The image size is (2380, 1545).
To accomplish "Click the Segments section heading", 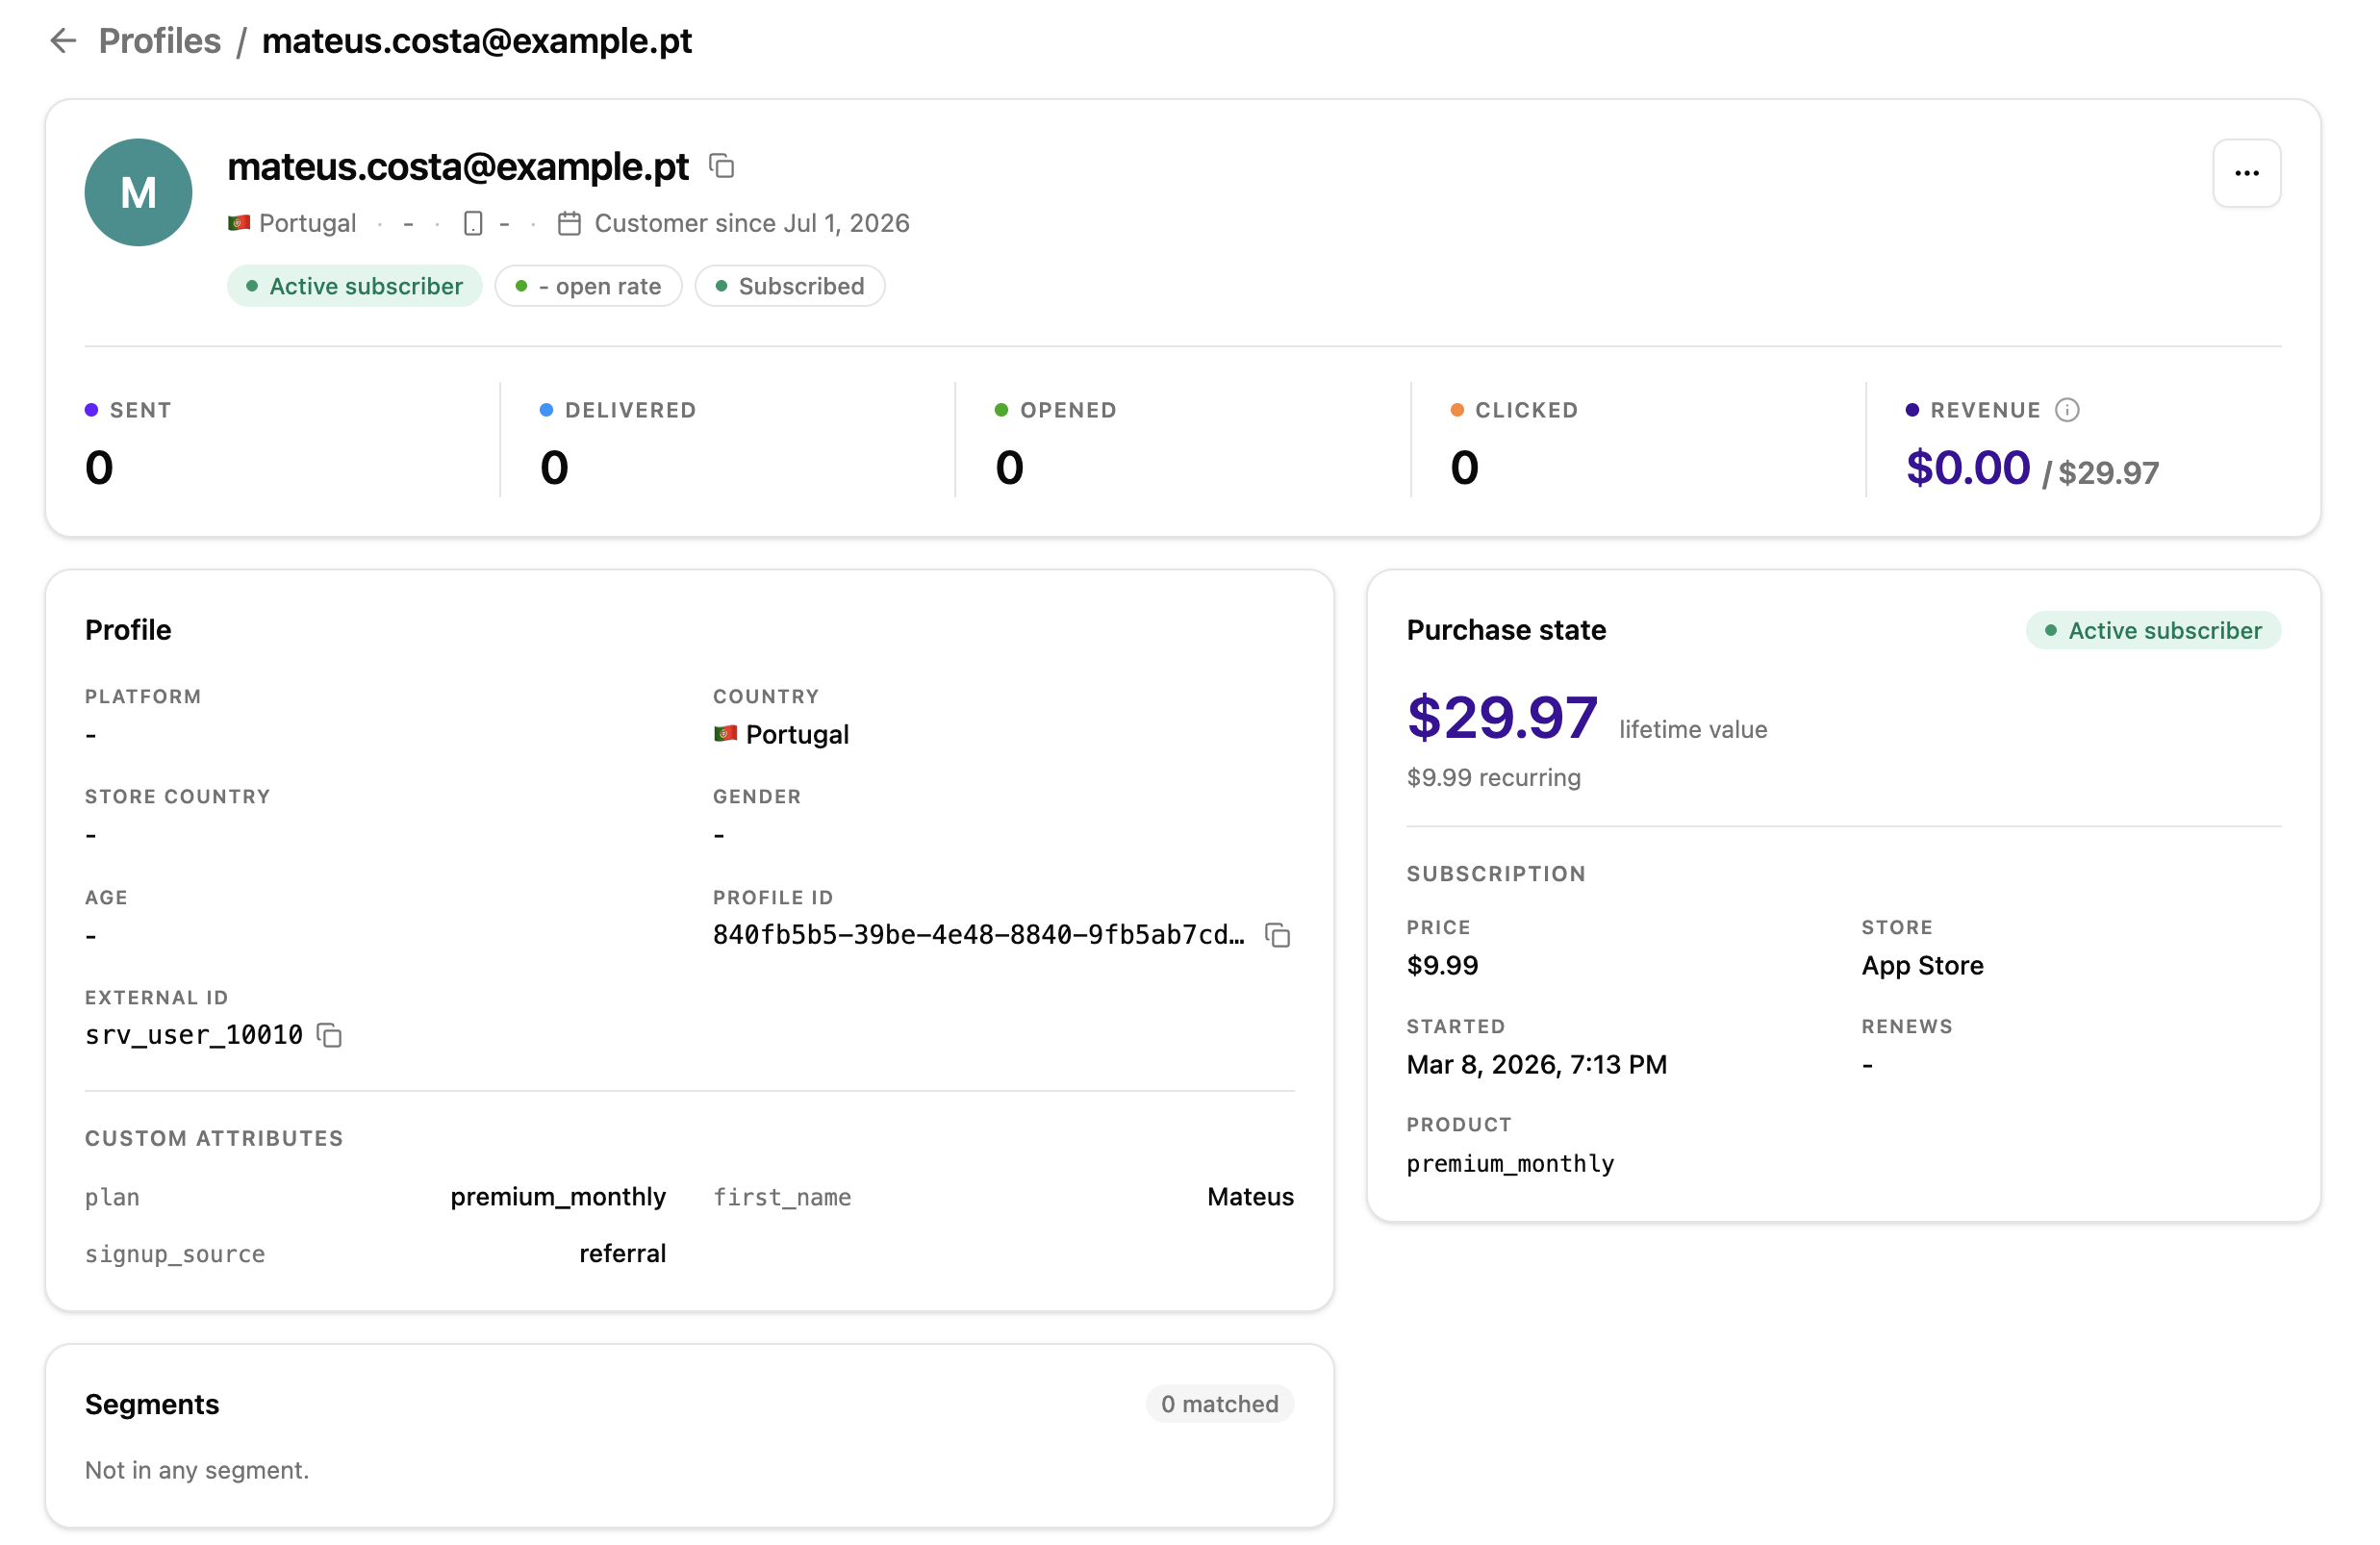I will coord(152,1404).
